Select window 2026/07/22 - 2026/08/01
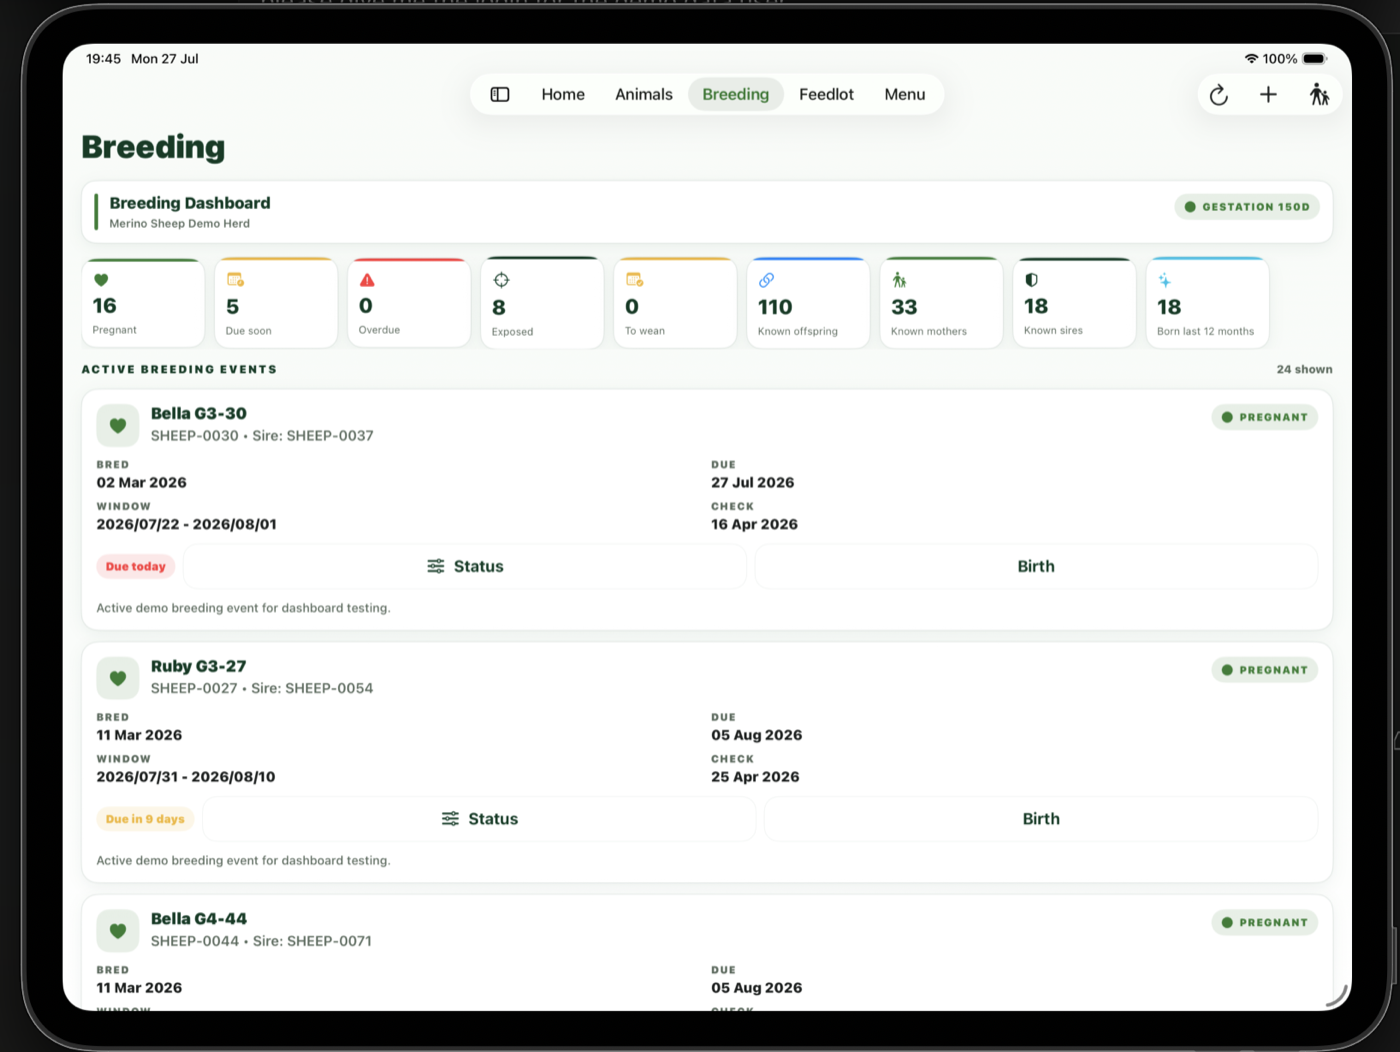This screenshot has width=1400, height=1052. click(x=186, y=524)
